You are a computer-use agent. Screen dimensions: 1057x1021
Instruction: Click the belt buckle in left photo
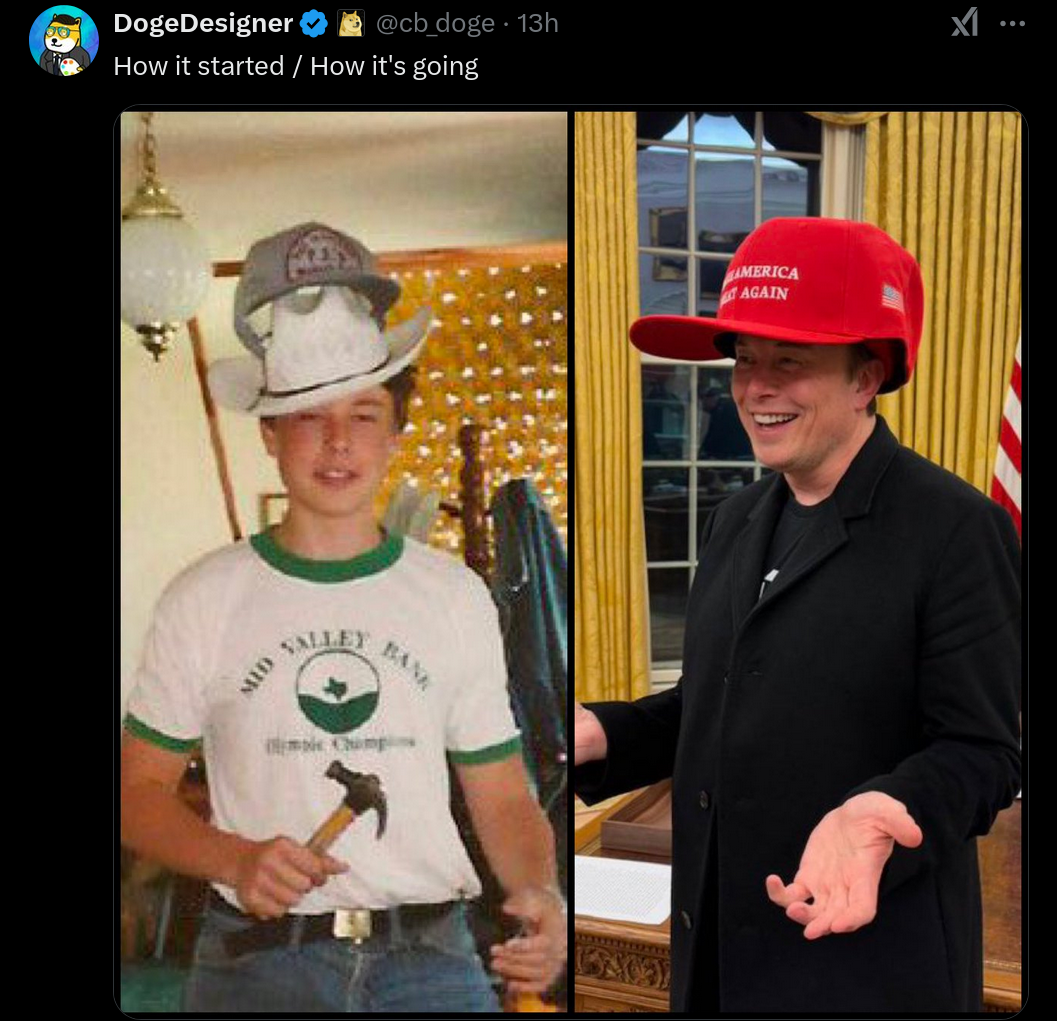(353, 924)
